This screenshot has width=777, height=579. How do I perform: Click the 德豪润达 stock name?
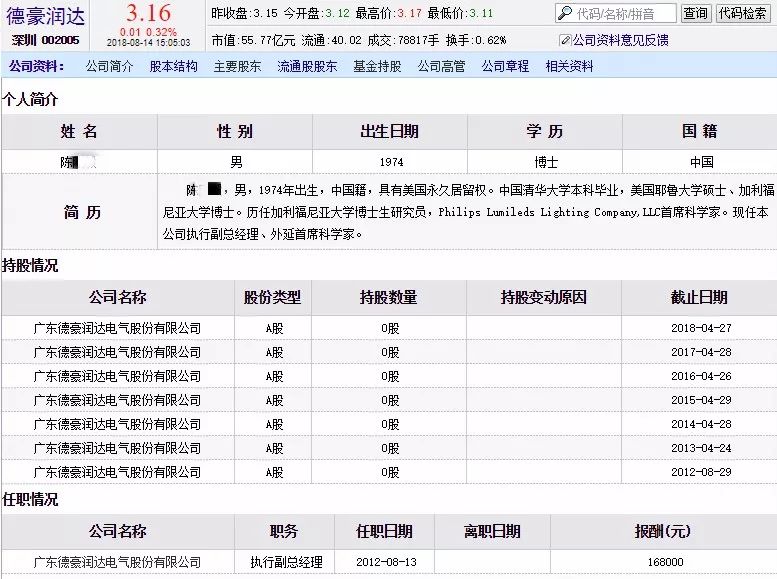[46, 16]
